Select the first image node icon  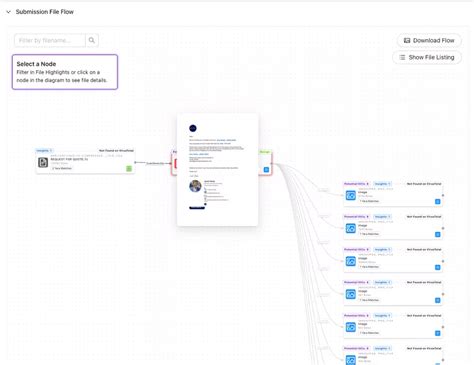pyautogui.click(x=351, y=195)
